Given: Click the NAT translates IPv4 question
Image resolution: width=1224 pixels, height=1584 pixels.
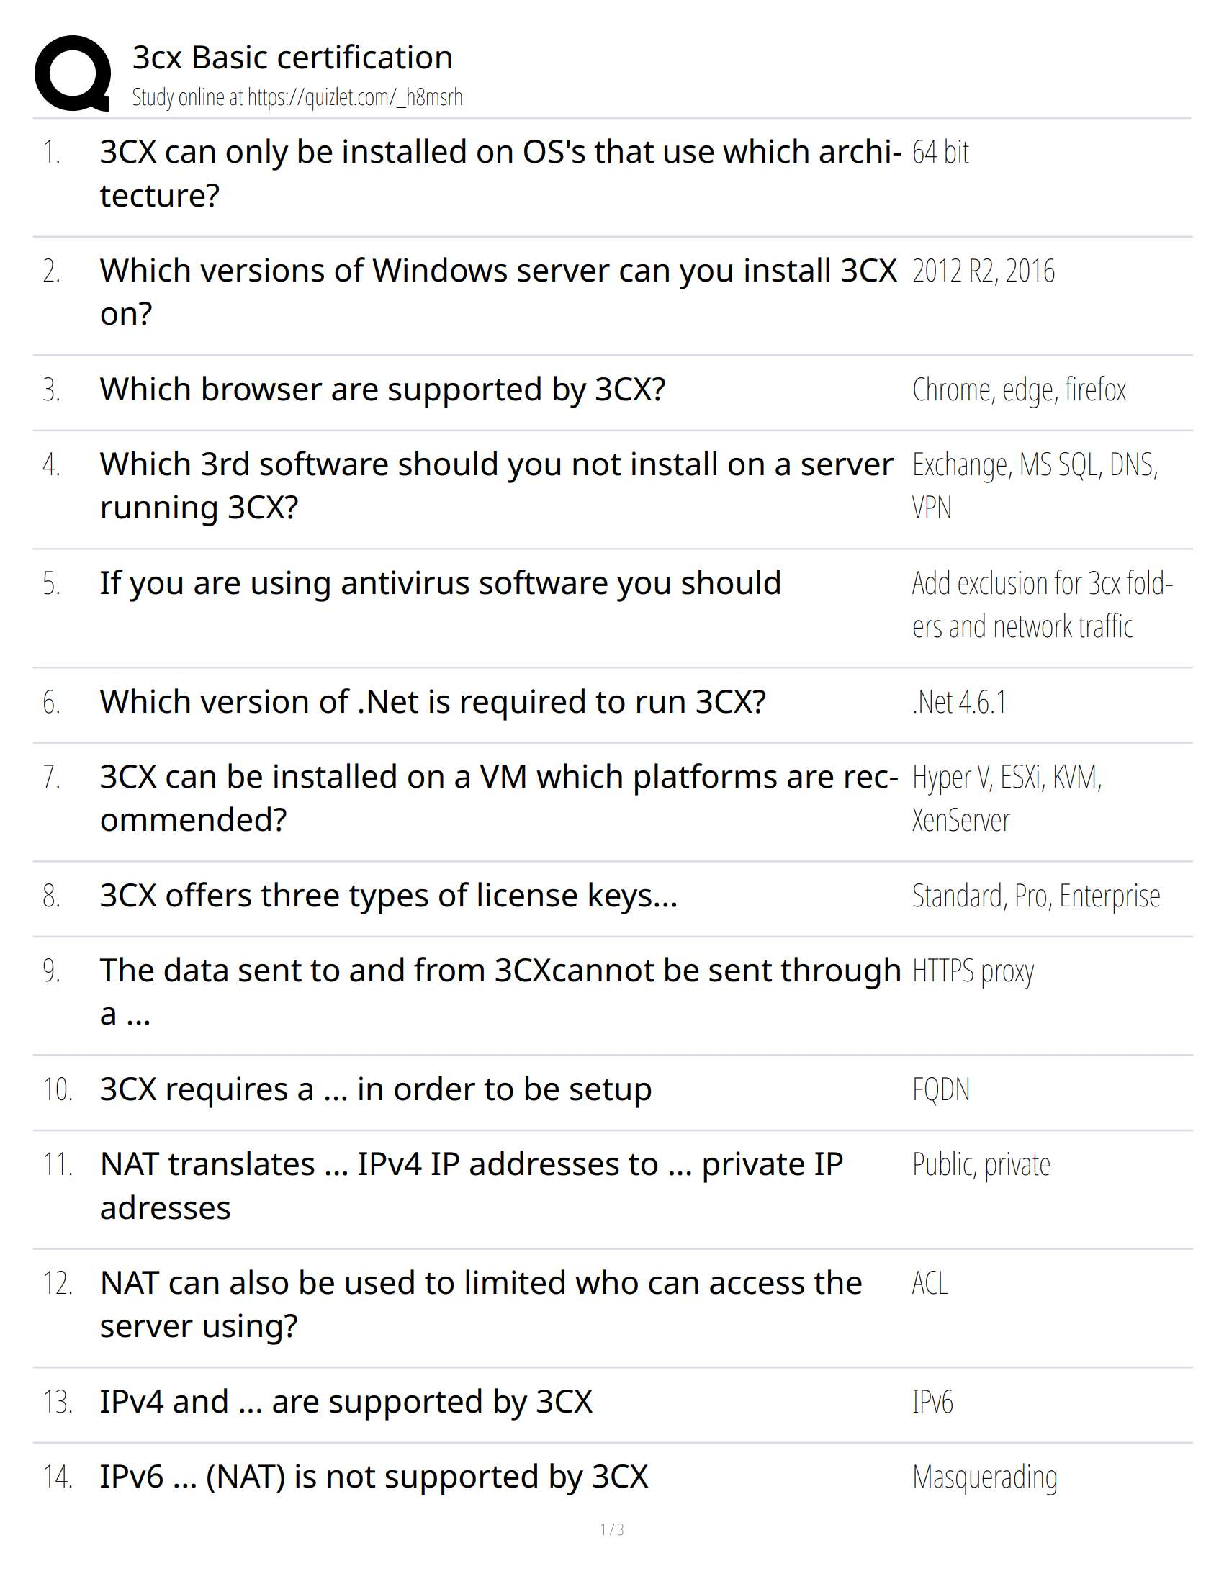Looking at the screenshot, I should coord(471,1185).
